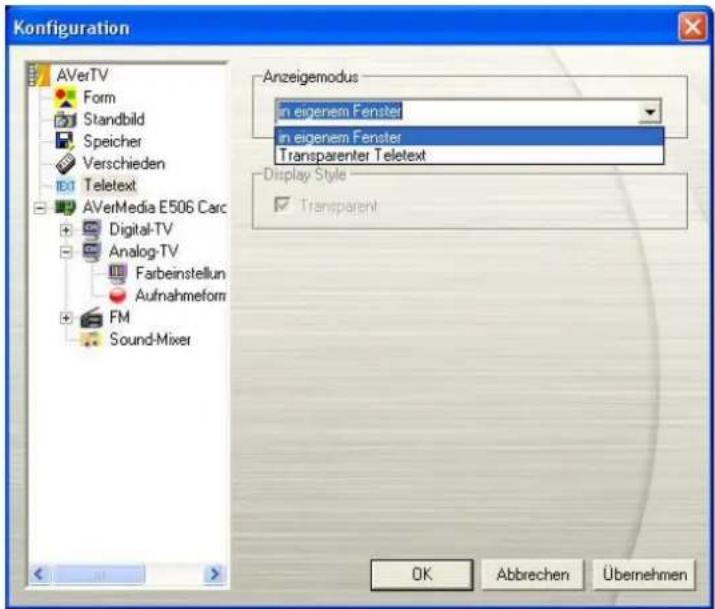Click the Analog-TV monitor icon
The image size is (715, 609).
[x=92, y=252]
